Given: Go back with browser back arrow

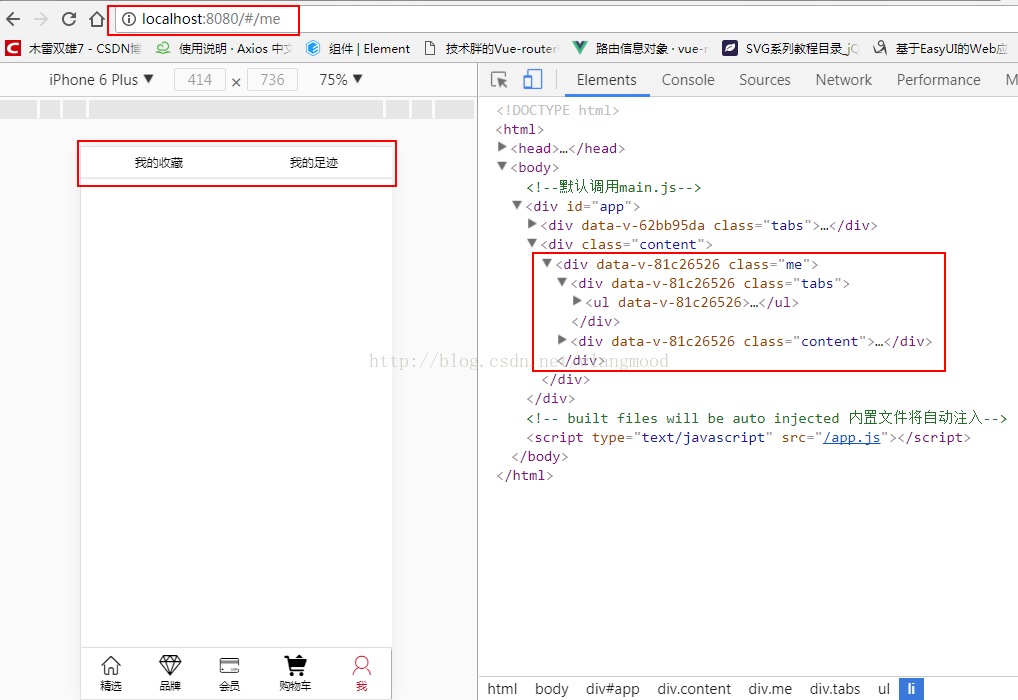Looking at the screenshot, I should point(13,19).
